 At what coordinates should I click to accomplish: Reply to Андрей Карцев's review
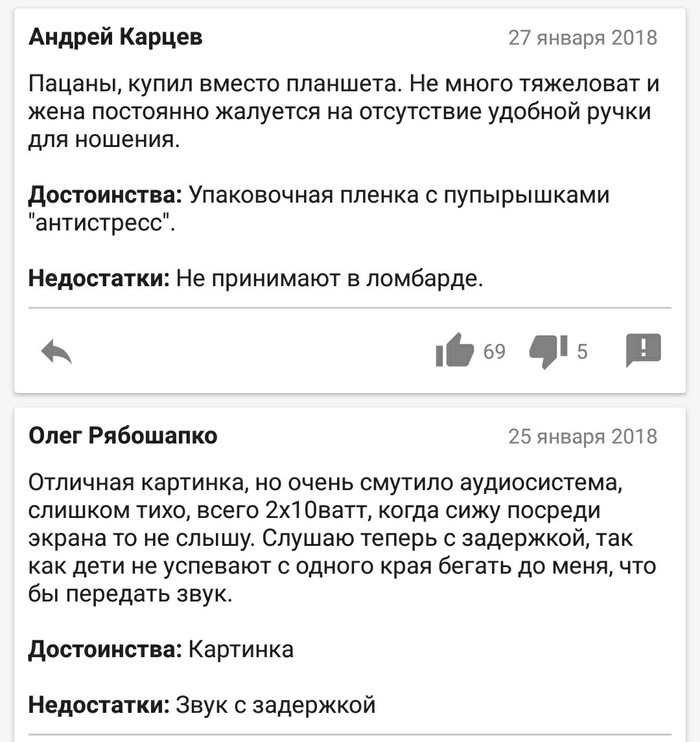(57, 351)
